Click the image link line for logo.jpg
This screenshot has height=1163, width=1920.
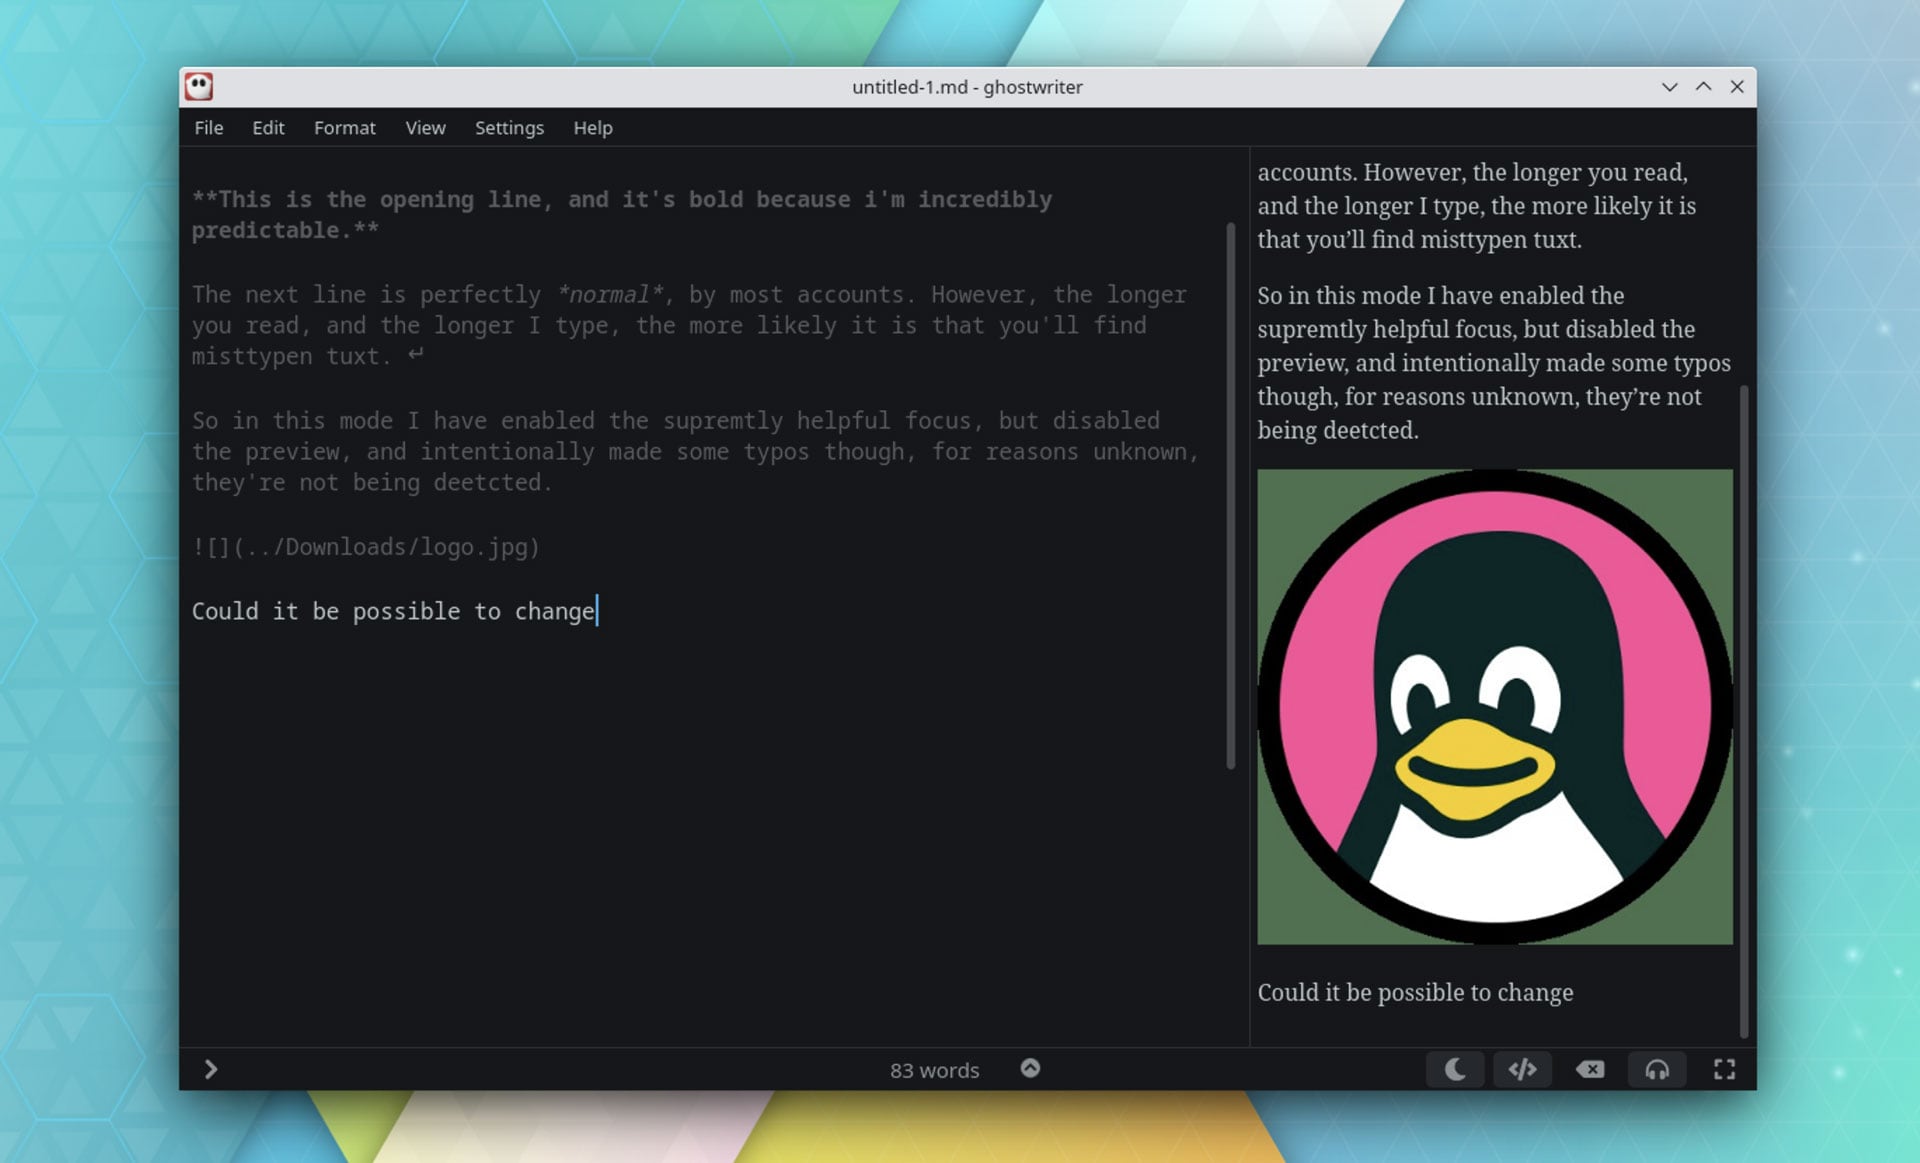[366, 547]
